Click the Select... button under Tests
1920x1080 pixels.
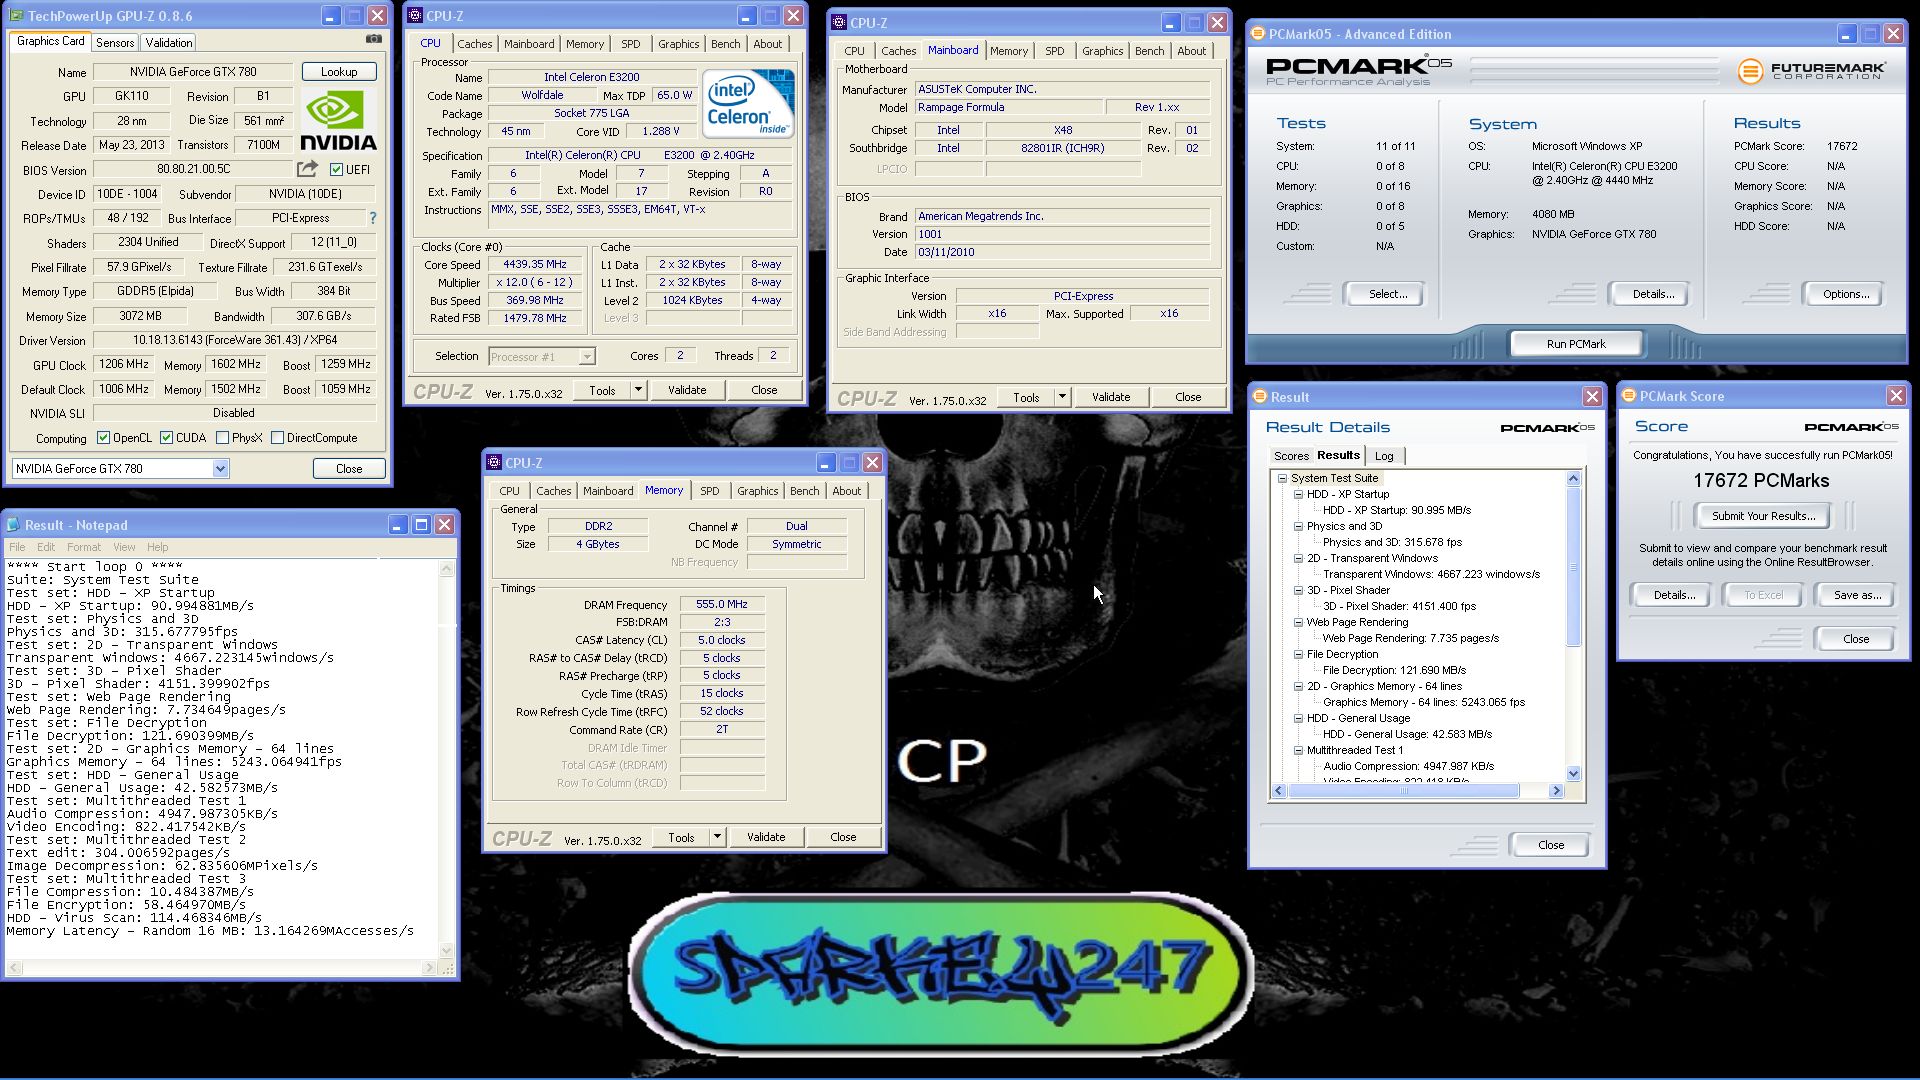coord(1387,294)
